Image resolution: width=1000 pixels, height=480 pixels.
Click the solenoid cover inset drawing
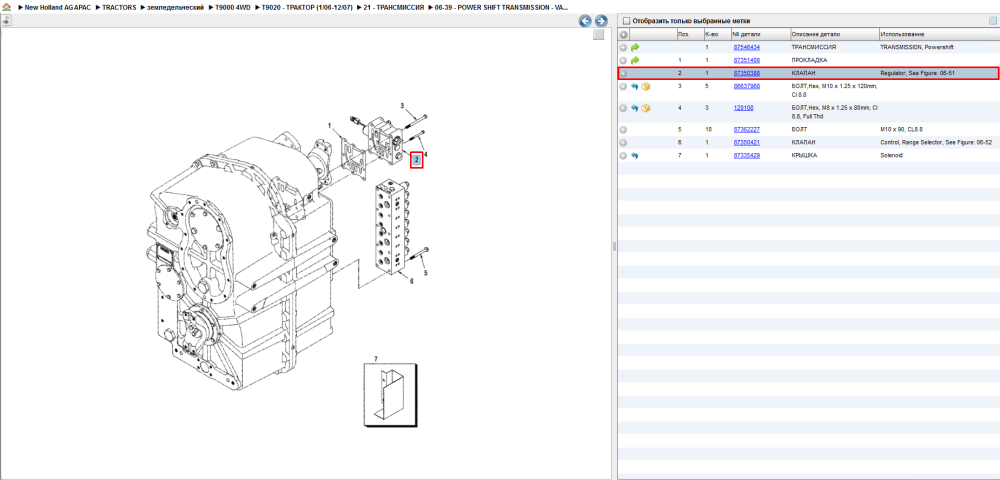tap(390, 395)
